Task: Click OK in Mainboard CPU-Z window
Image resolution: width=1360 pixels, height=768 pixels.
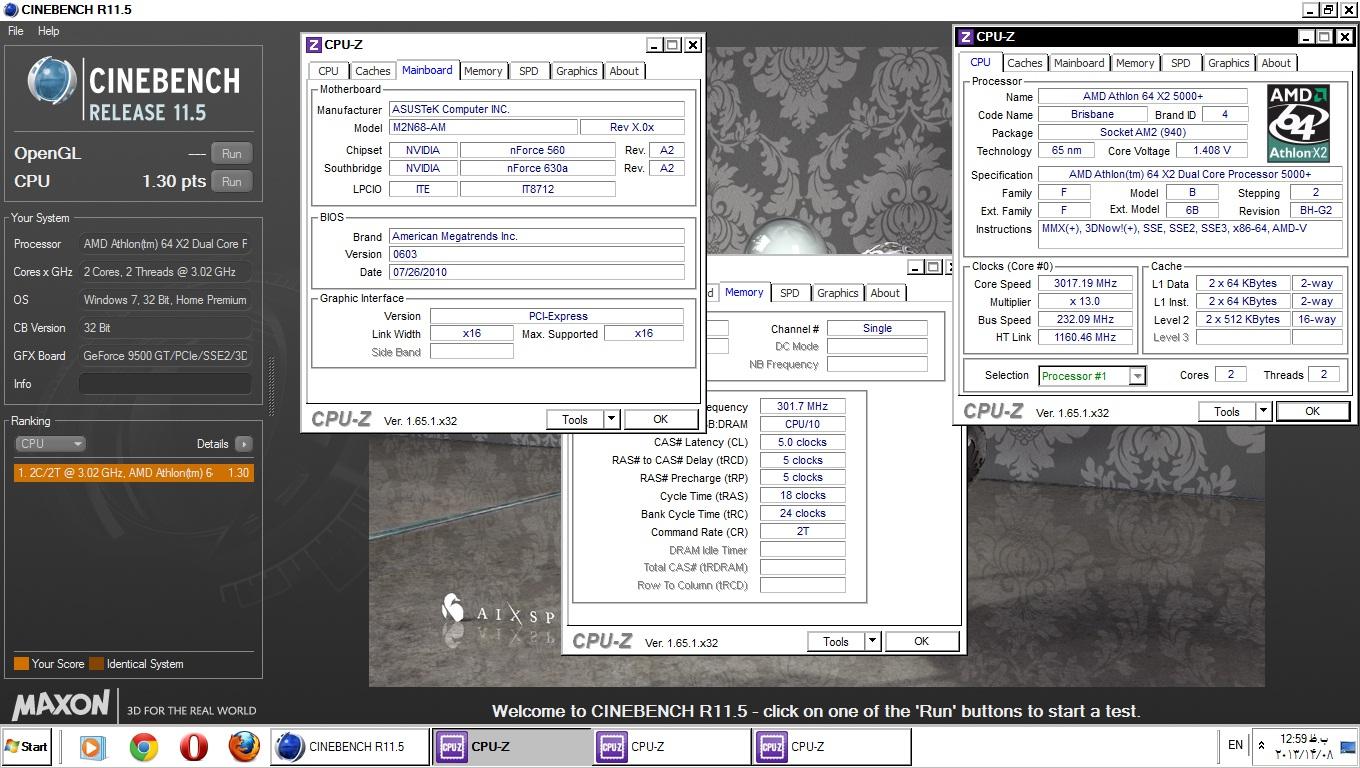Action: point(660,420)
